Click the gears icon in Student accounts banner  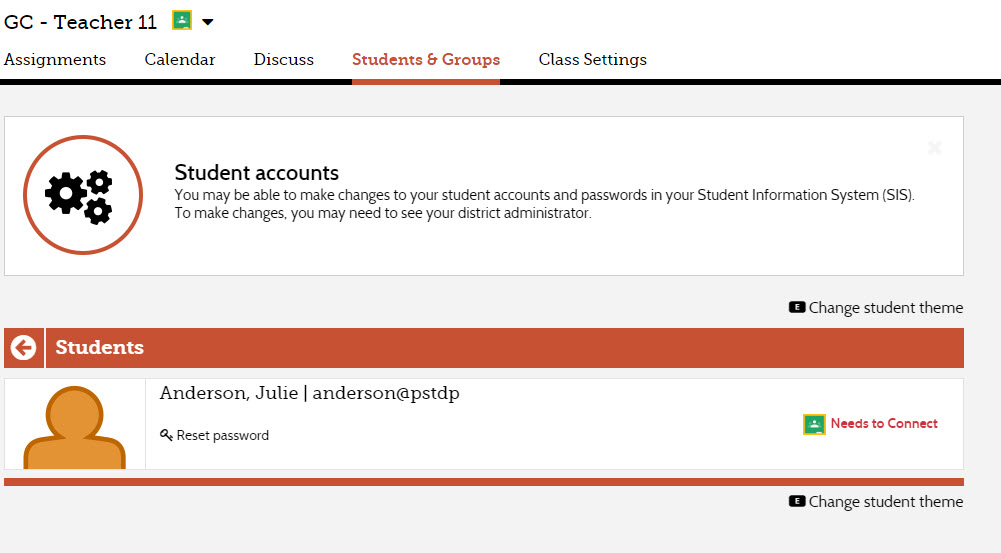pos(83,195)
